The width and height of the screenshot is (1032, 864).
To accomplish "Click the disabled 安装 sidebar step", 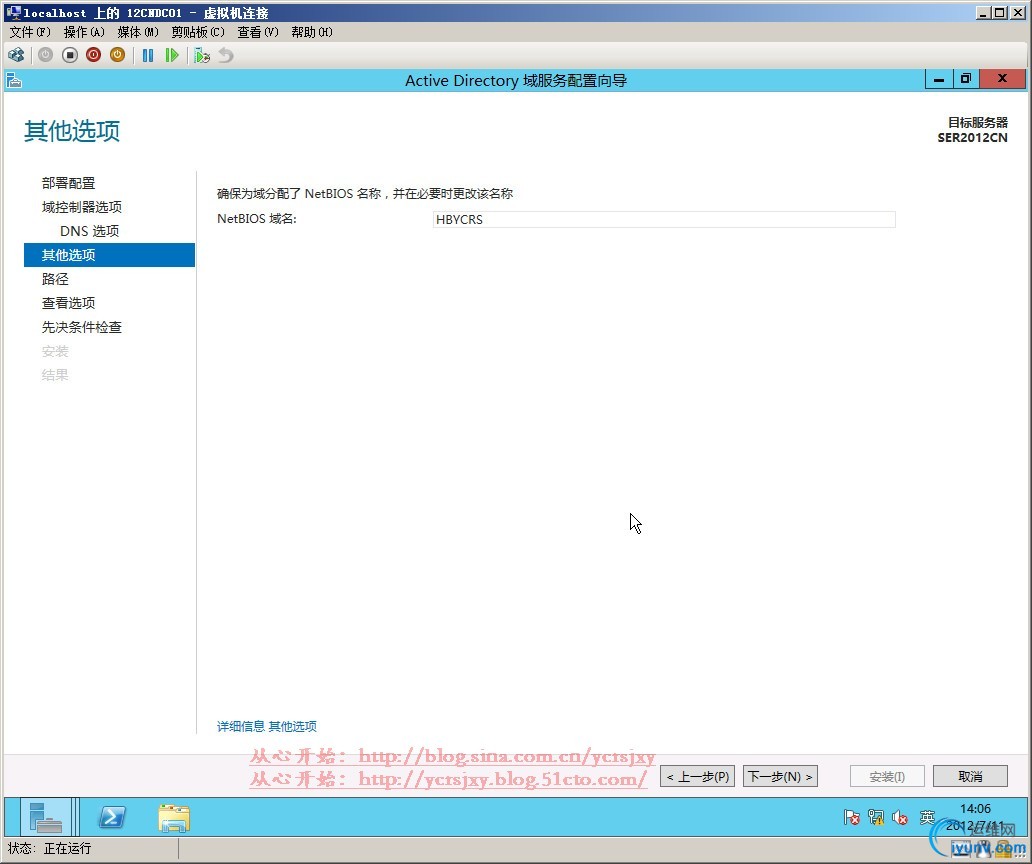I will point(55,351).
